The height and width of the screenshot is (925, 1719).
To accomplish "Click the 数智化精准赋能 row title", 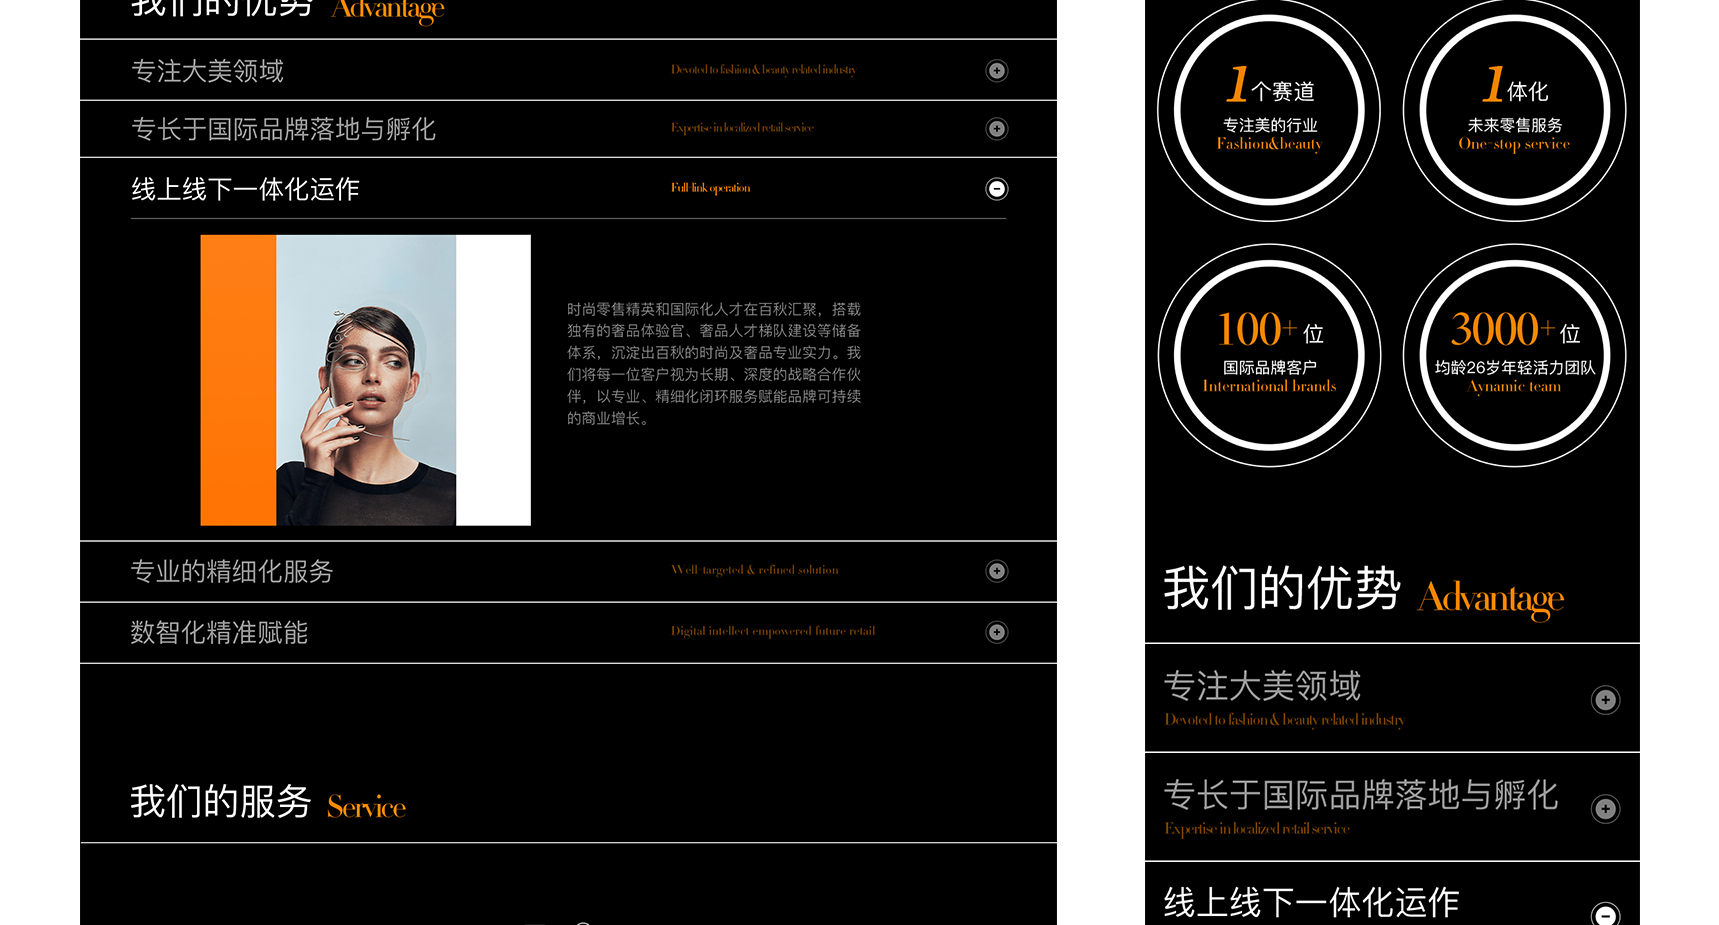I will pos(220,632).
